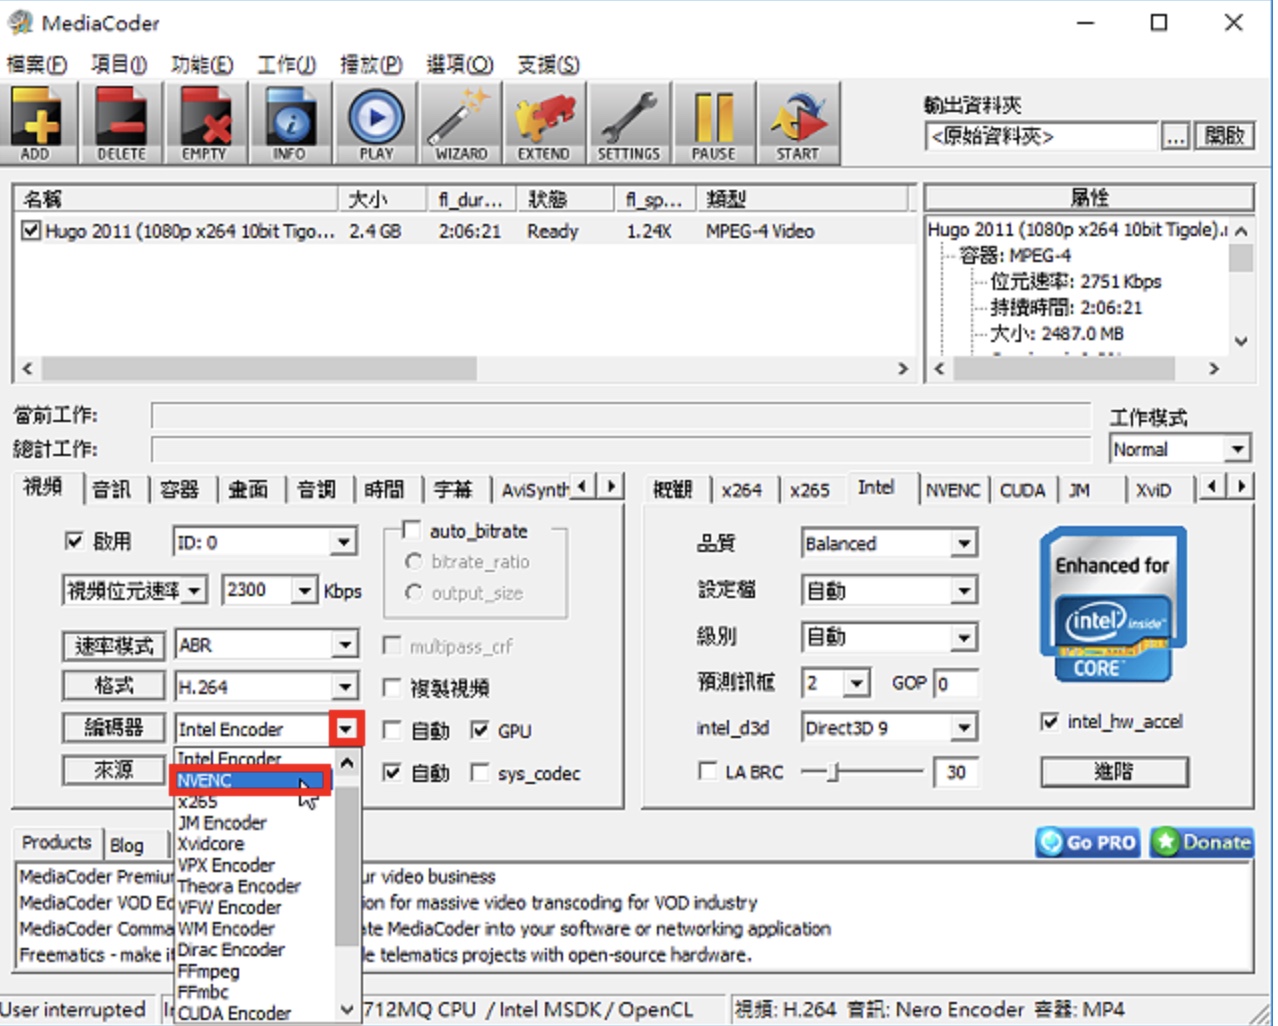Open the SETTINGS wrench icon

point(628,124)
